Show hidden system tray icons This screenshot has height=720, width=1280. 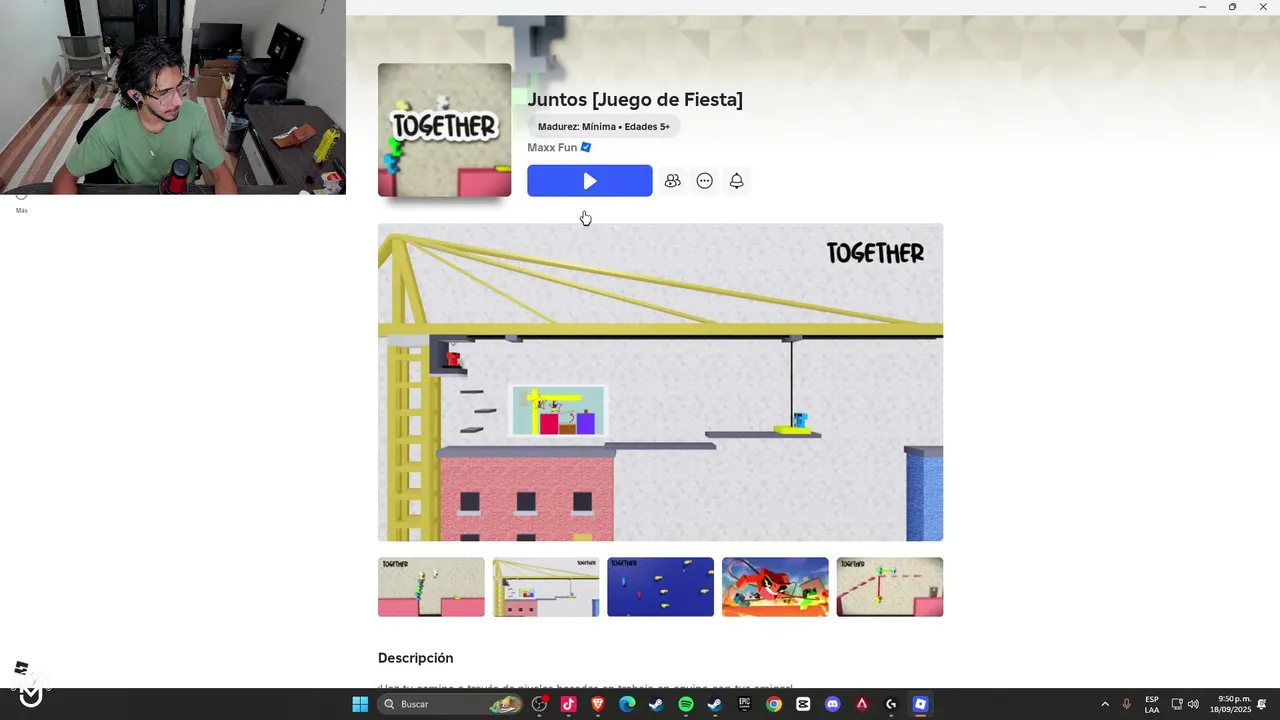coord(1105,704)
